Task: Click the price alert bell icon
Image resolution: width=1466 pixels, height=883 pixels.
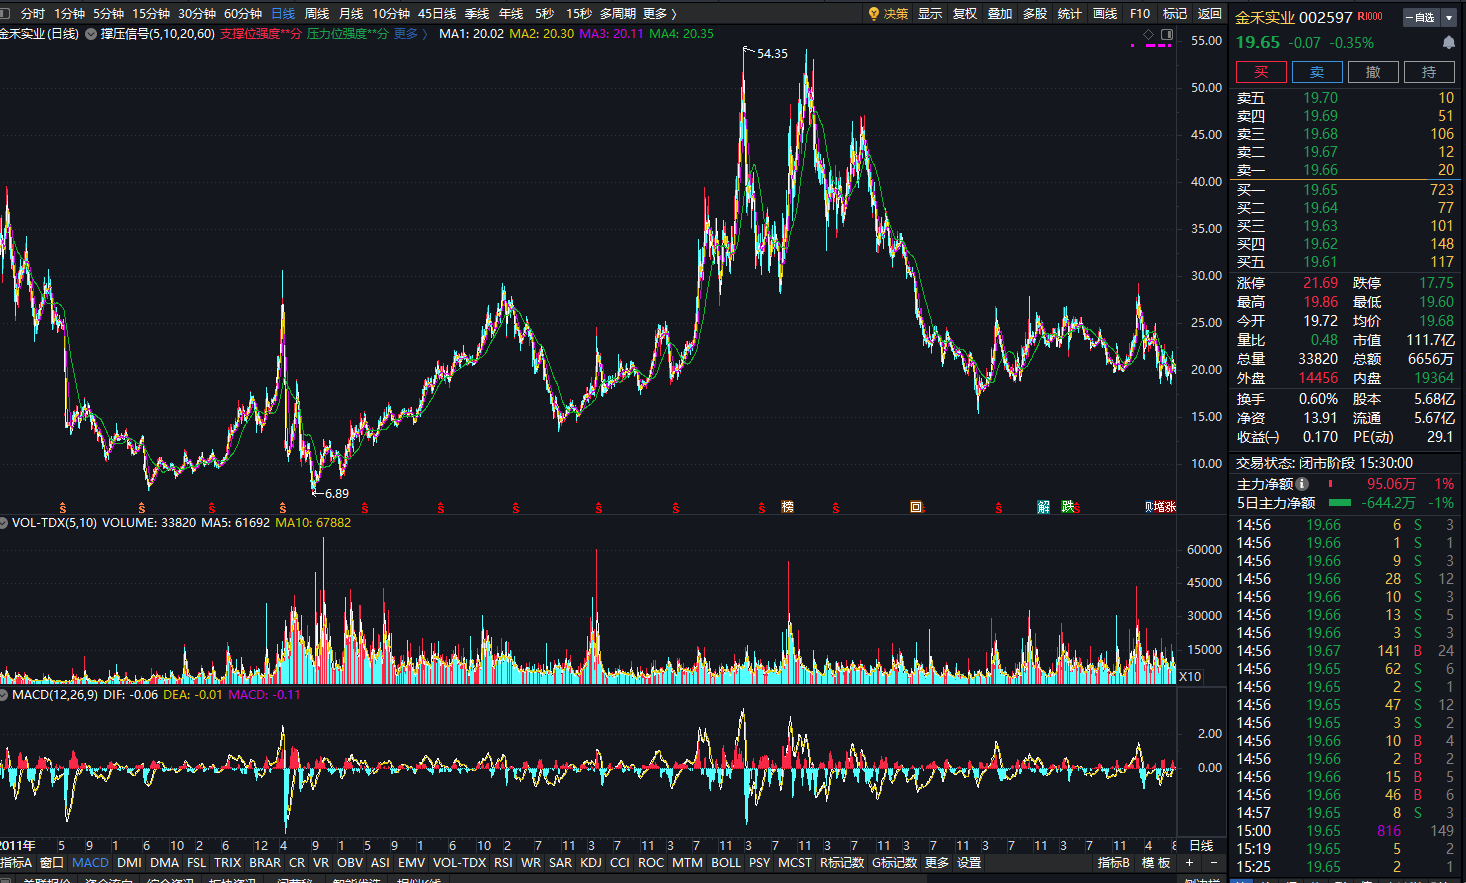Action: (x=1448, y=43)
